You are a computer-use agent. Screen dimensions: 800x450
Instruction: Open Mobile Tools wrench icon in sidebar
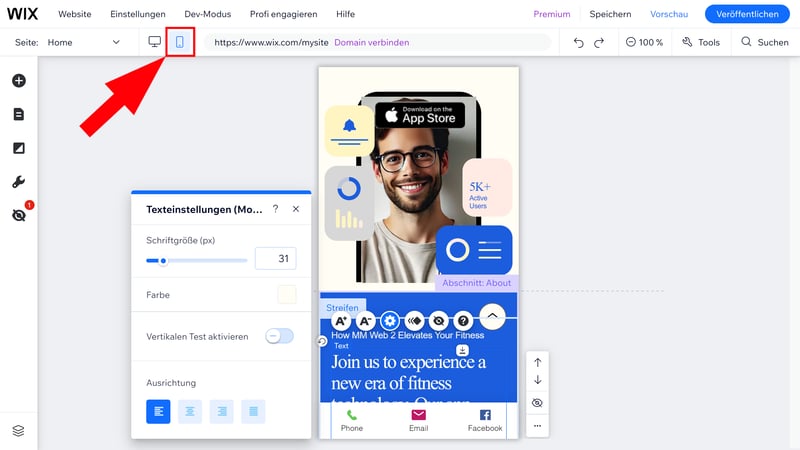pyautogui.click(x=19, y=182)
